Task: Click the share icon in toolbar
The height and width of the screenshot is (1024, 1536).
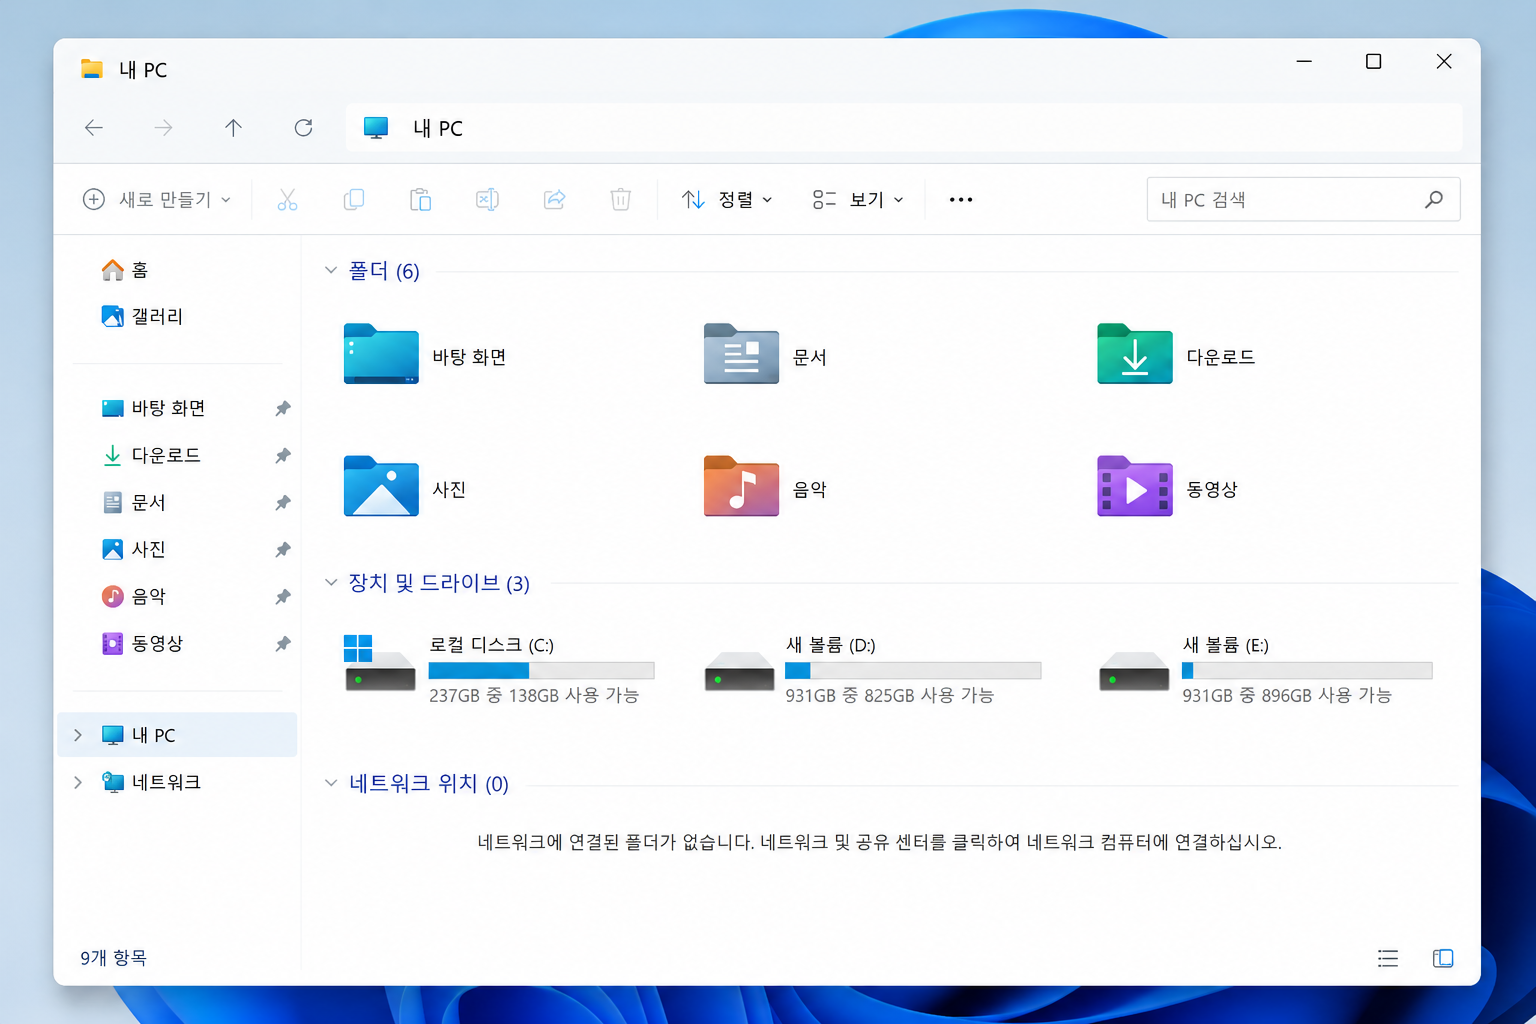Action: [555, 200]
